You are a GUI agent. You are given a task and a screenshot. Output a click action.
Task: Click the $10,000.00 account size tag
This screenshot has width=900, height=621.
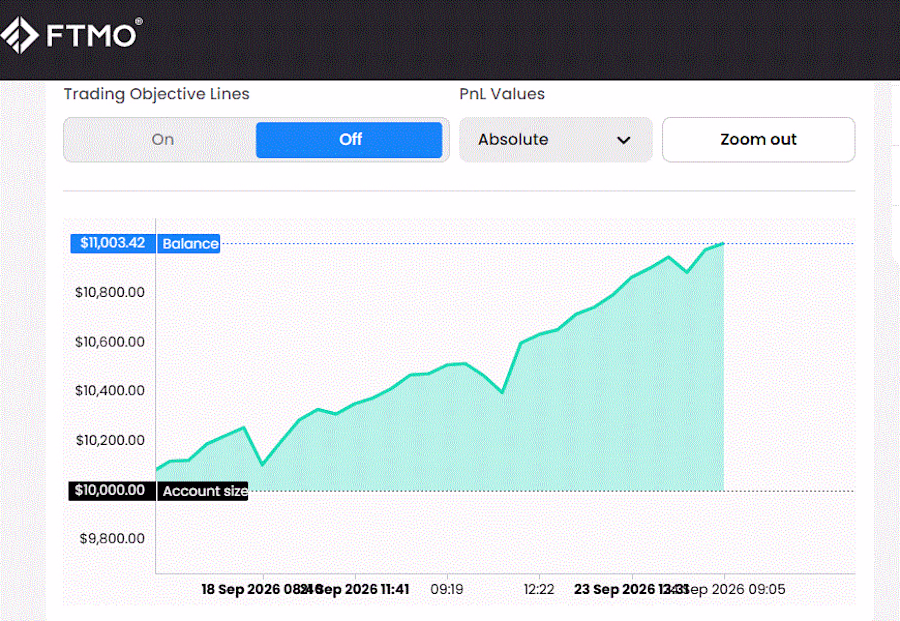111,491
